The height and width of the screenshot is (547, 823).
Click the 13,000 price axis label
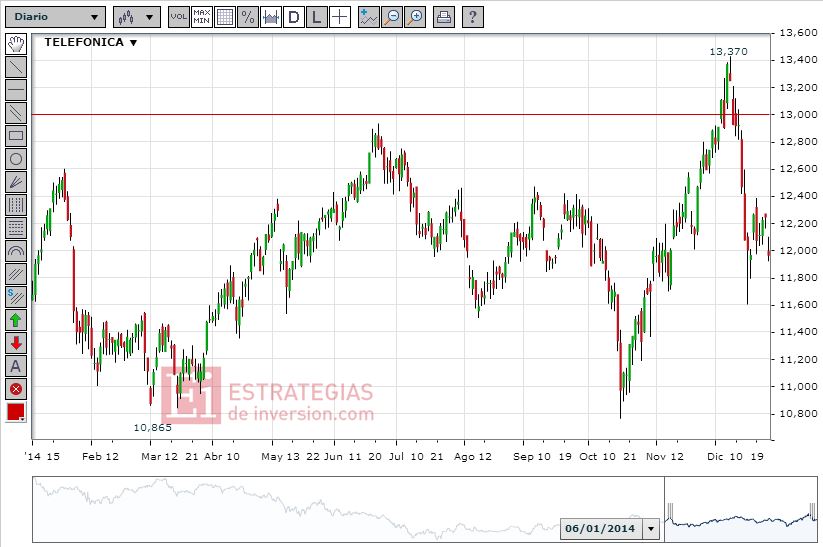(798, 114)
